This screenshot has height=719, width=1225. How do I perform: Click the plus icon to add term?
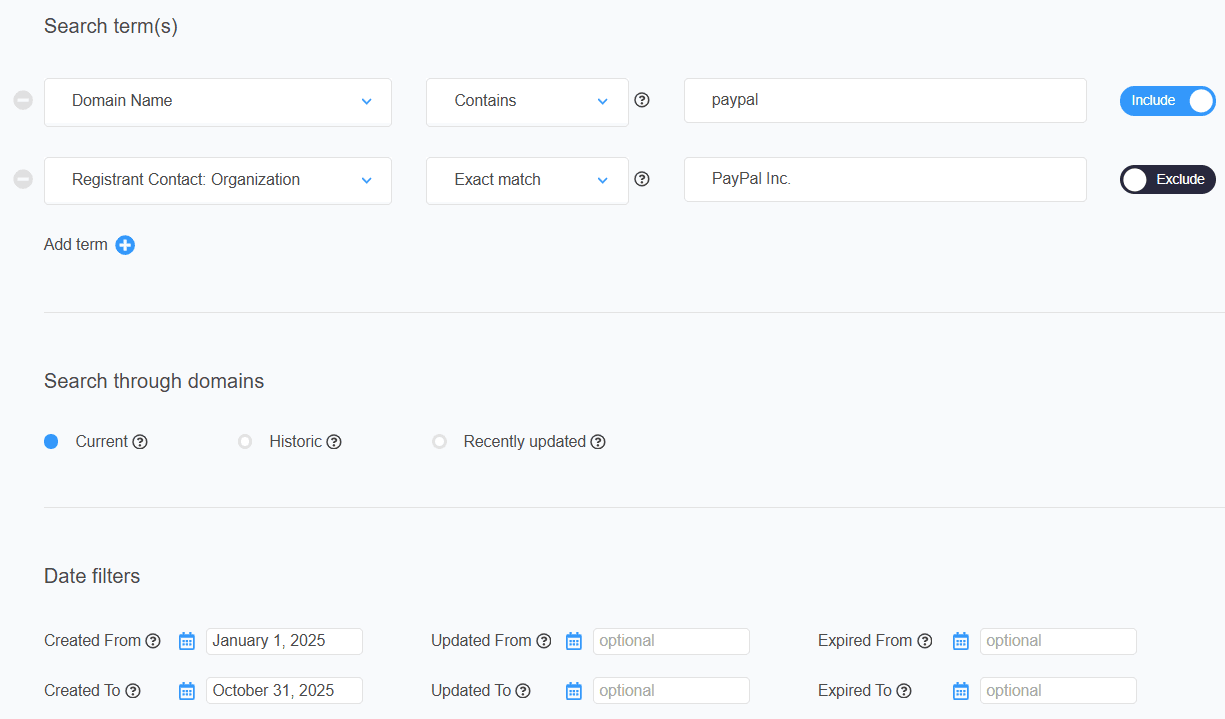tap(125, 245)
